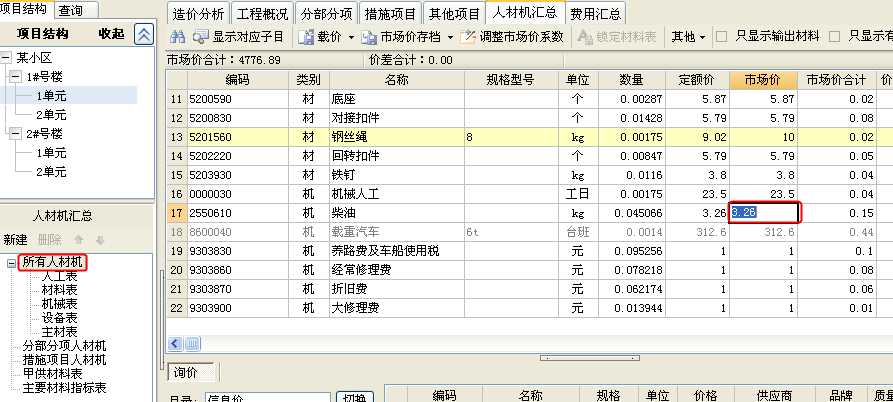
Task: Switch to the 造价分析 tab
Action: (198, 14)
